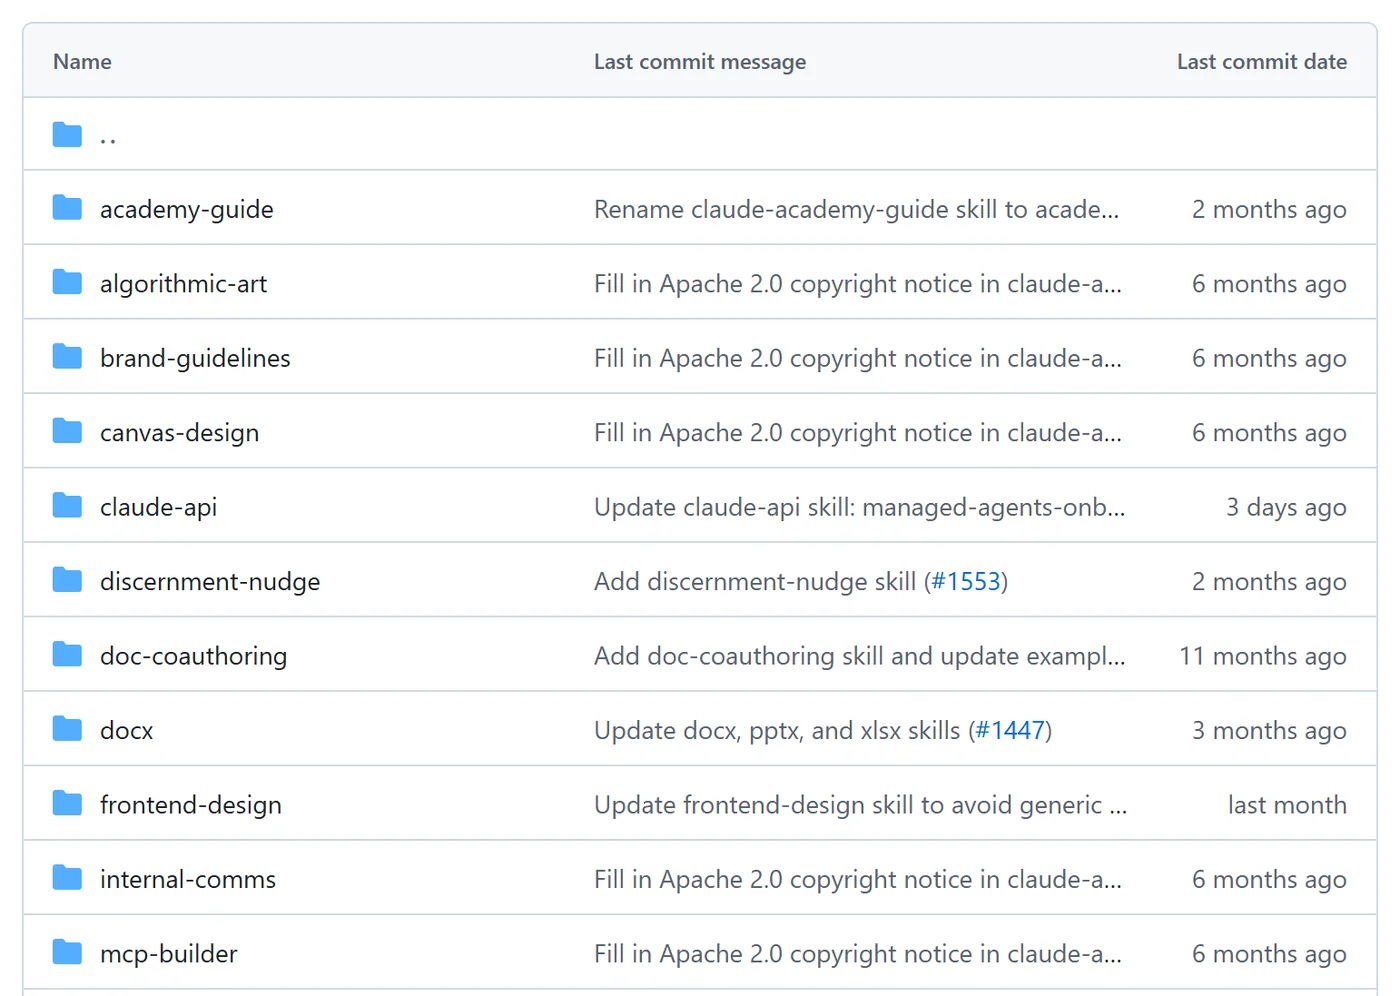Open the 'Update frontend-design skill' commit message
Viewport: 1400px width, 996px height.
(x=860, y=805)
